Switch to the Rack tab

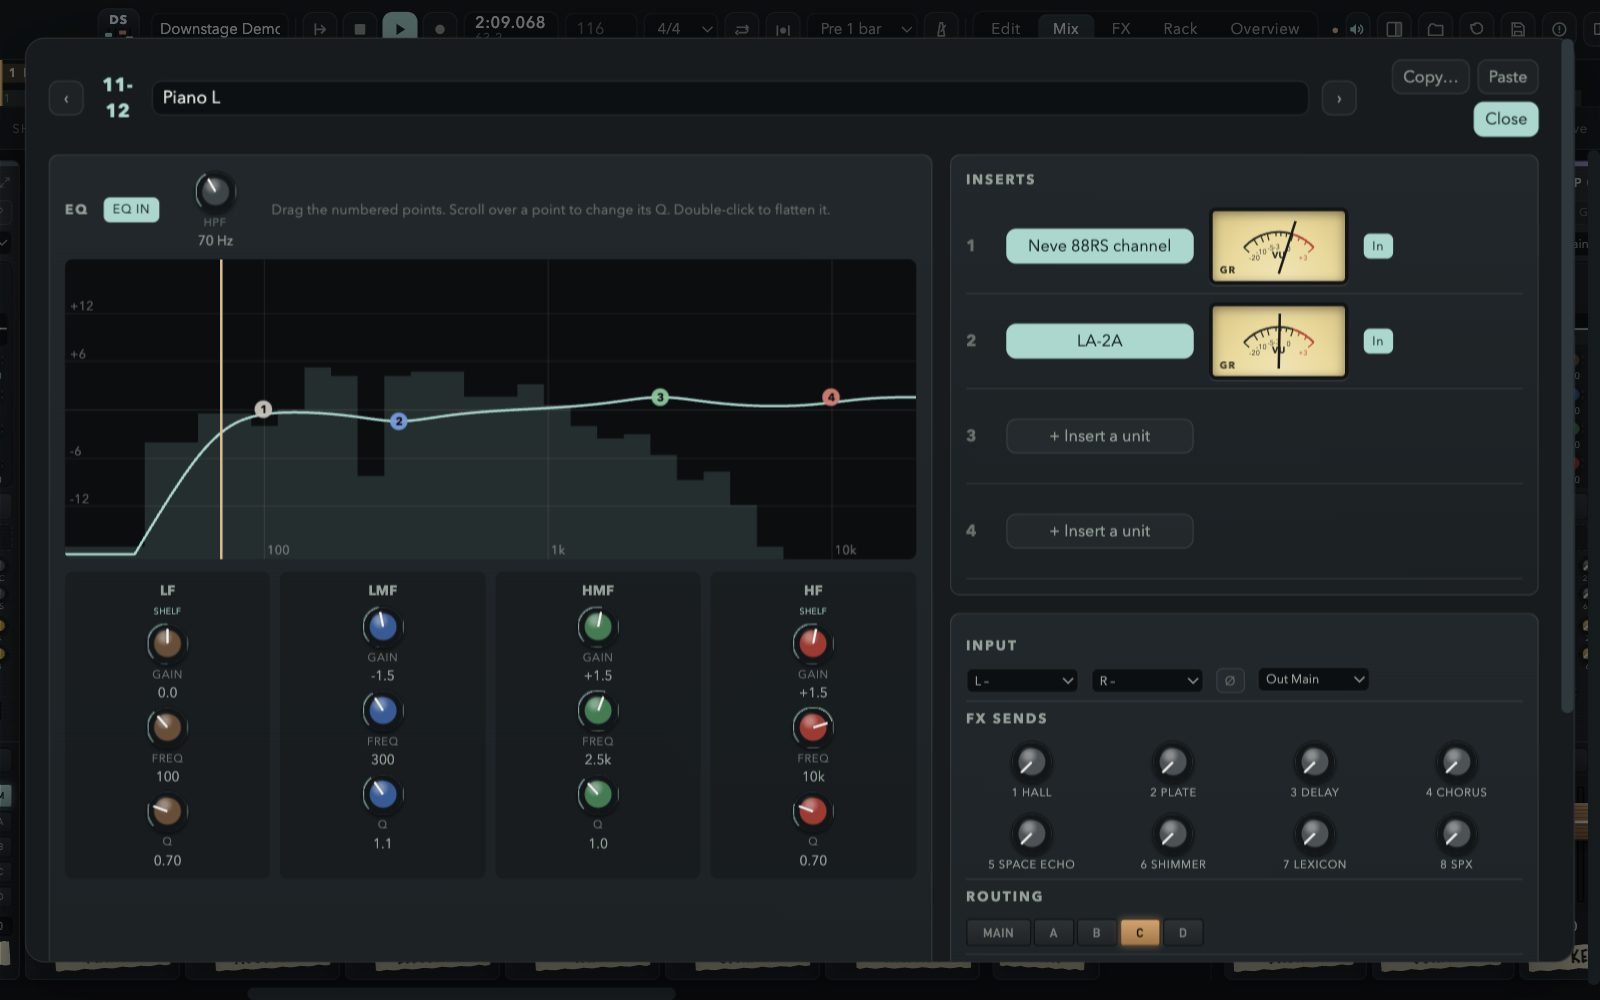pyautogui.click(x=1180, y=29)
